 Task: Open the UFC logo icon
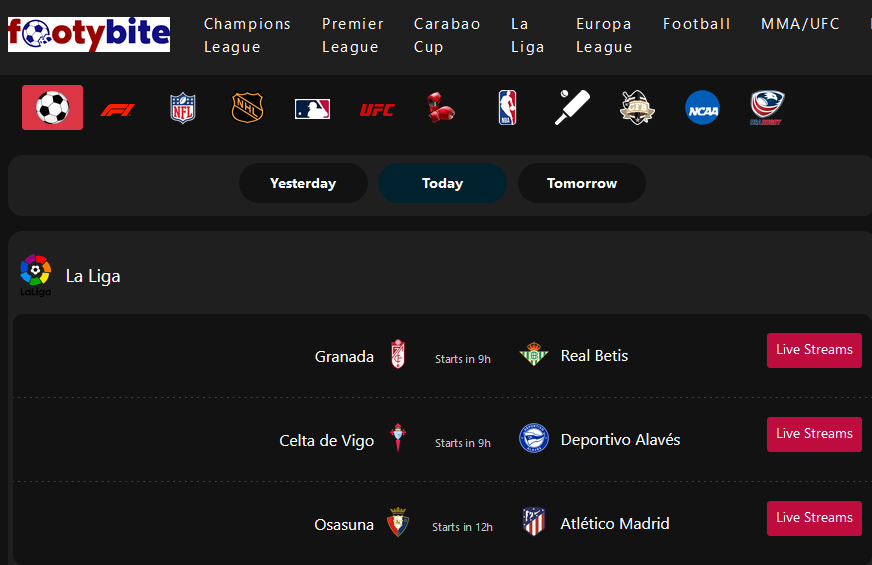[377, 110]
